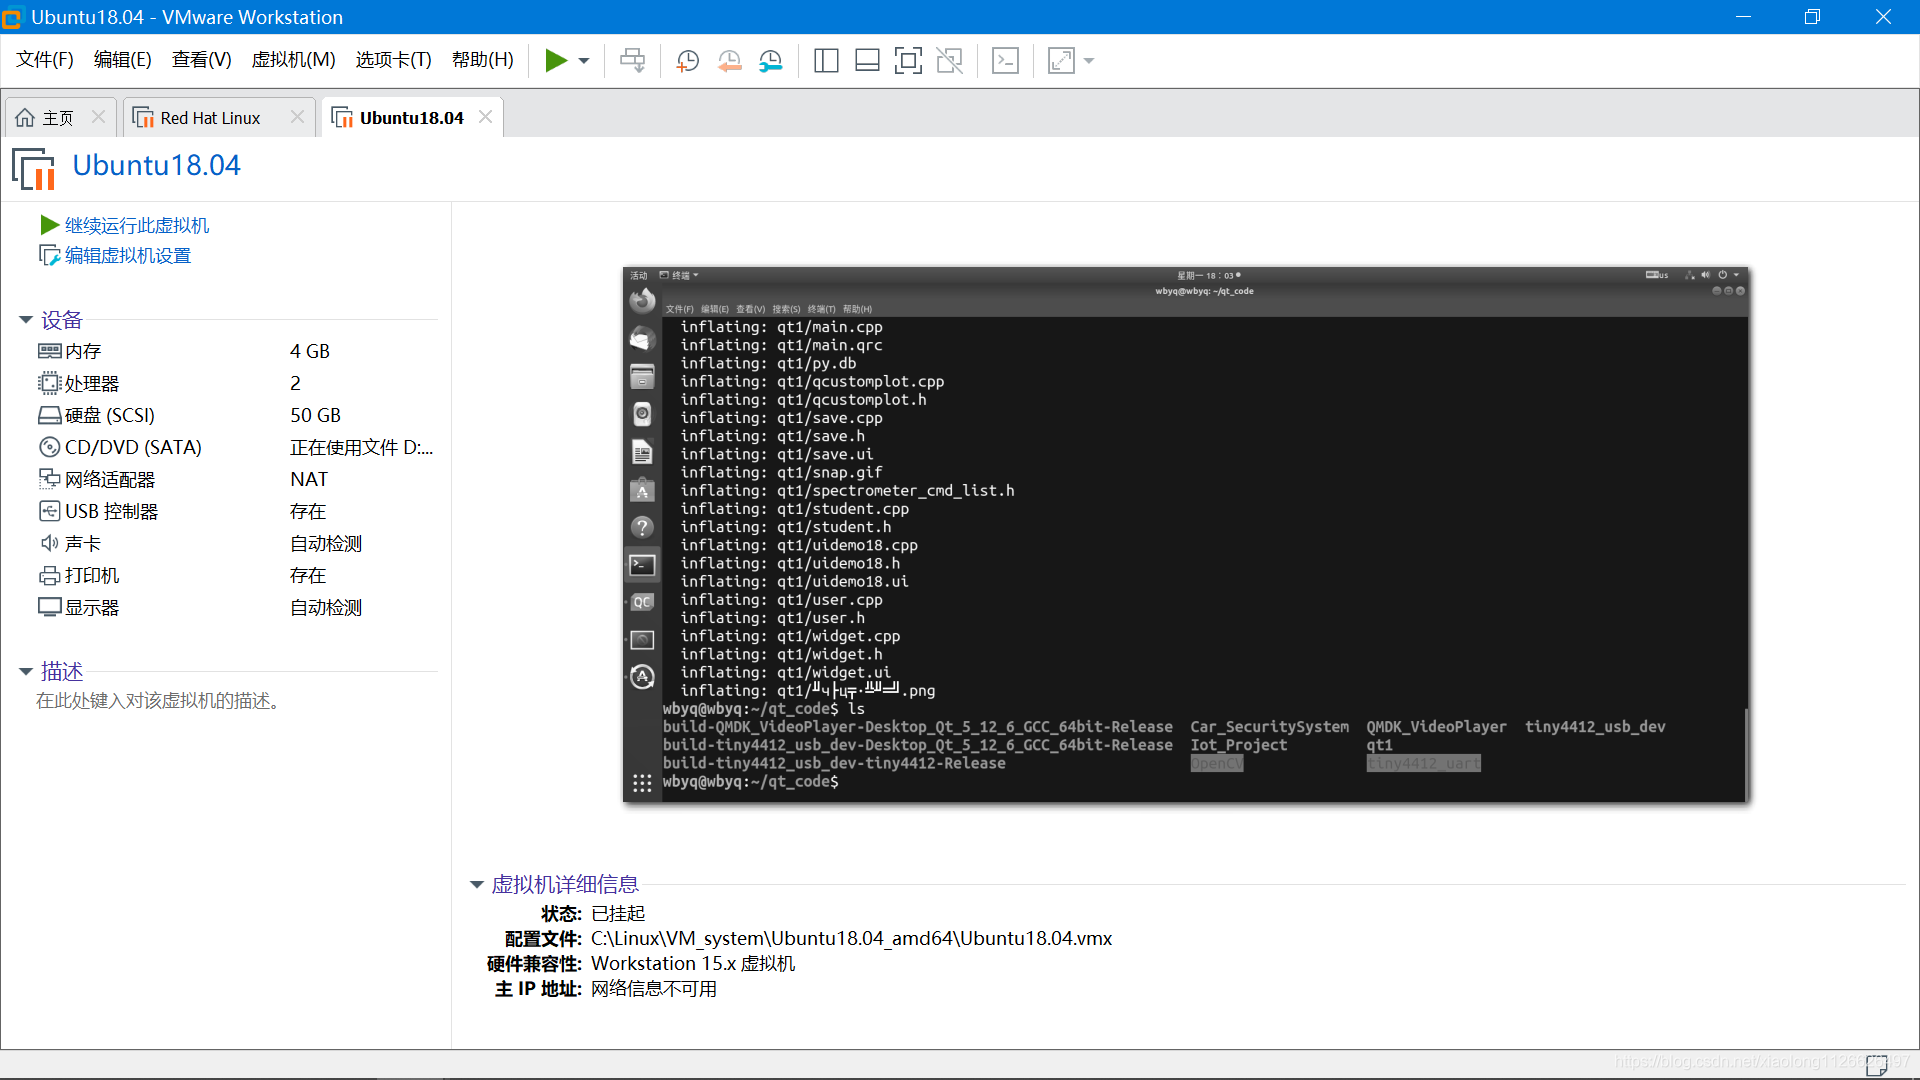Viewport: 1920px width, 1080px height.
Task: Collapse the 虚拟机详细信息 section
Action: [477, 884]
